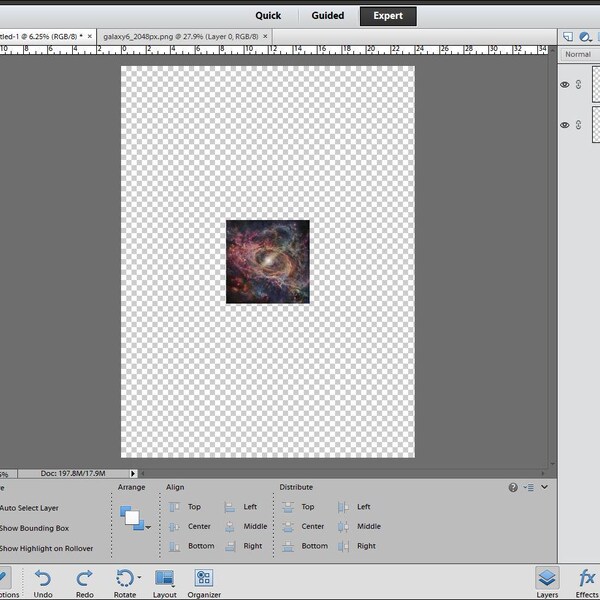Switch to the Quick mode tab
Image resolution: width=600 pixels, height=600 pixels.
(x=268, y=16)
